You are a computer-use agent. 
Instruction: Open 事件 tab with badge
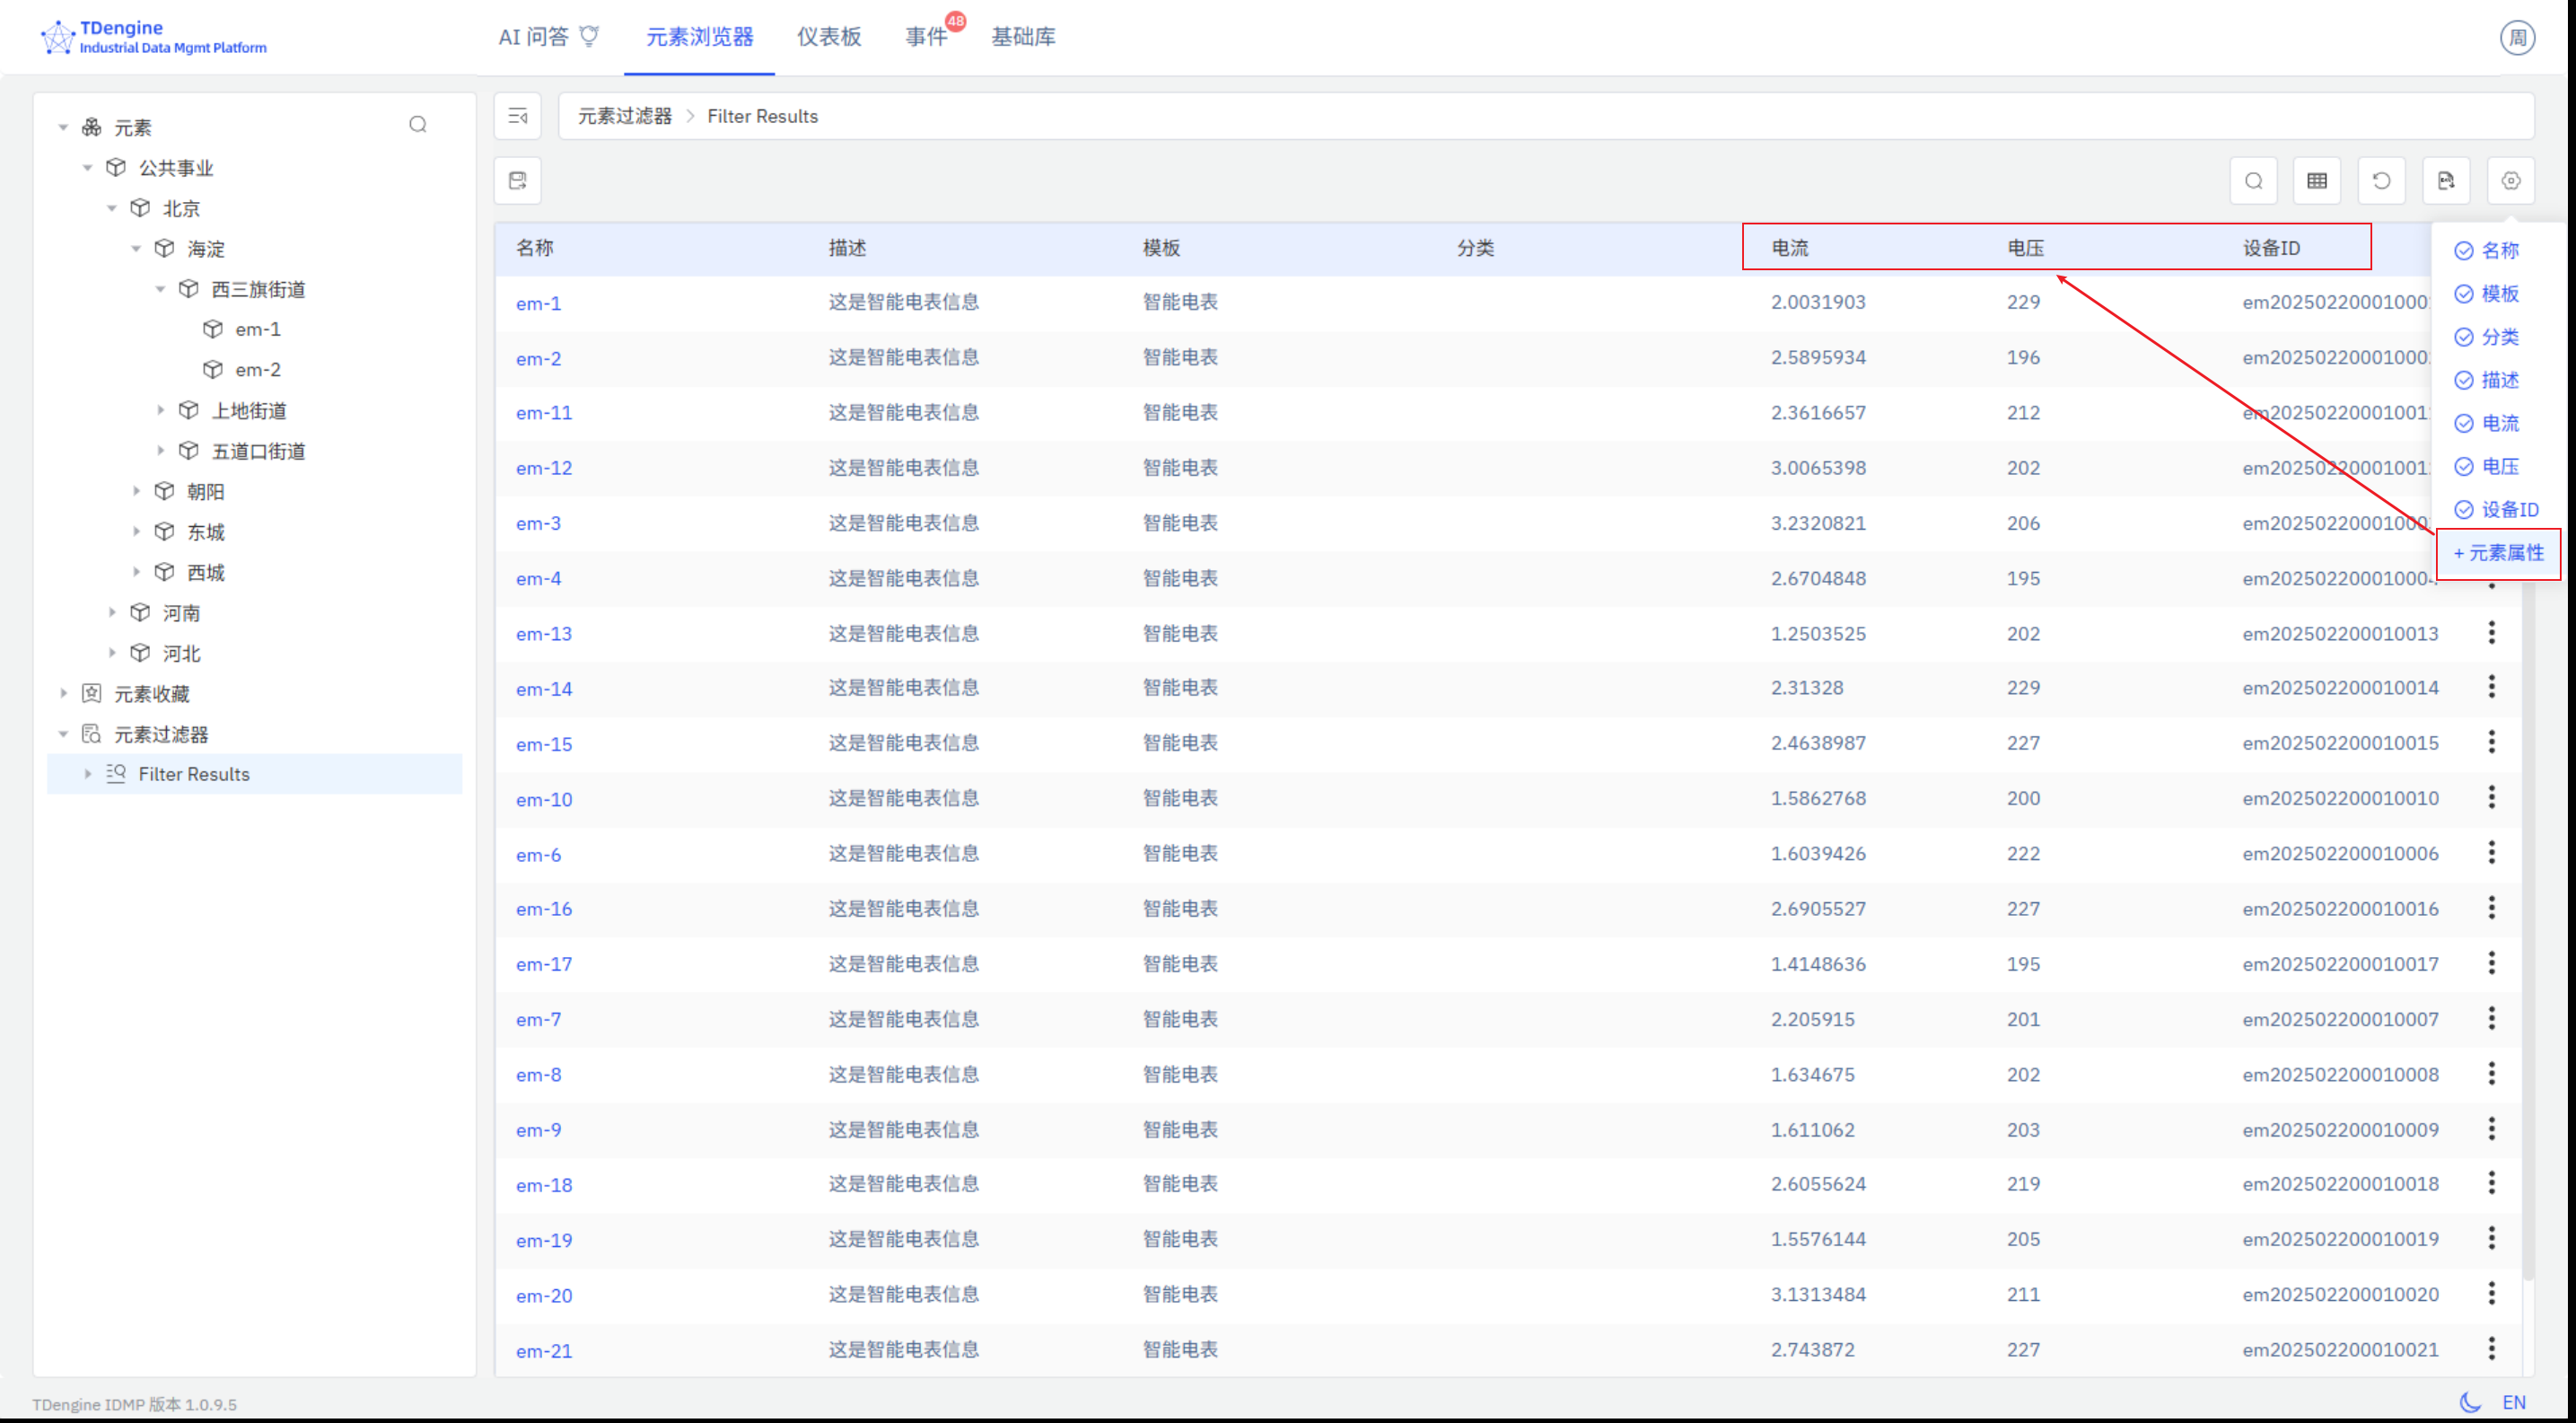[x=925, y=37]
